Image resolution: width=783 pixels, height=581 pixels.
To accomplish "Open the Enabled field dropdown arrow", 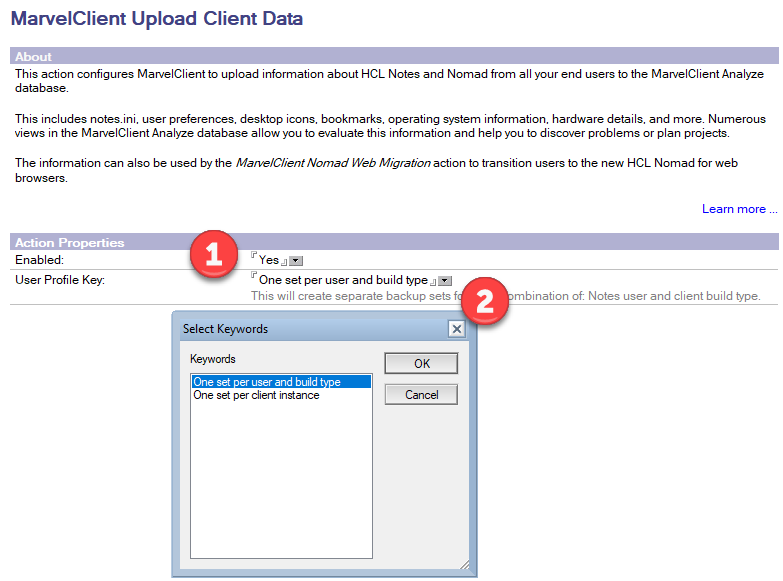I will pos(296,260).
